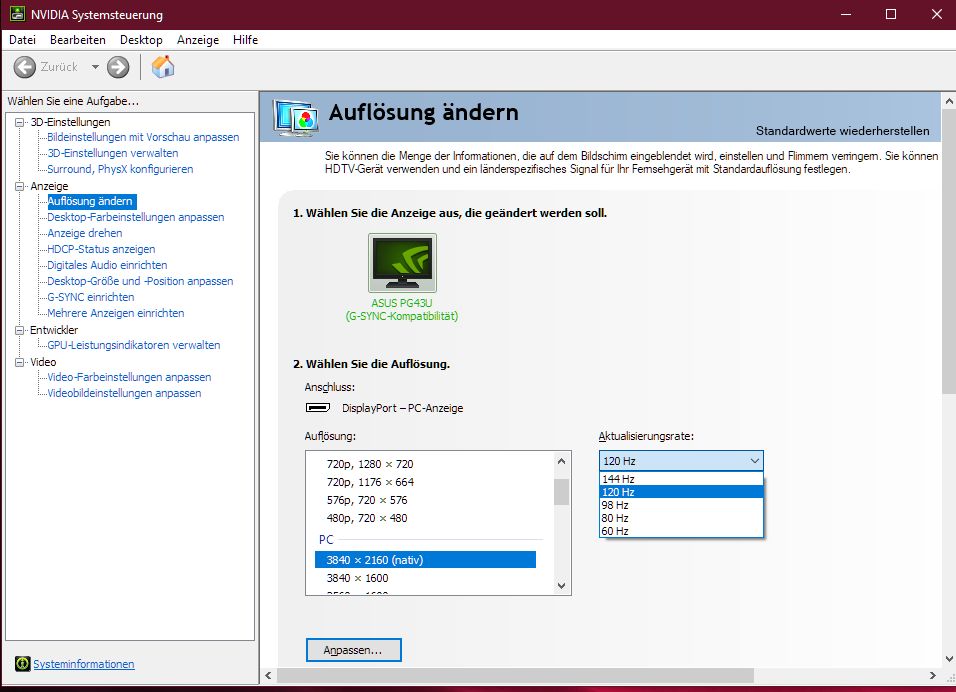Open Video-Farbeinstellungen anpassen
Screen dimensions: 956x692
tap(129, 377)
